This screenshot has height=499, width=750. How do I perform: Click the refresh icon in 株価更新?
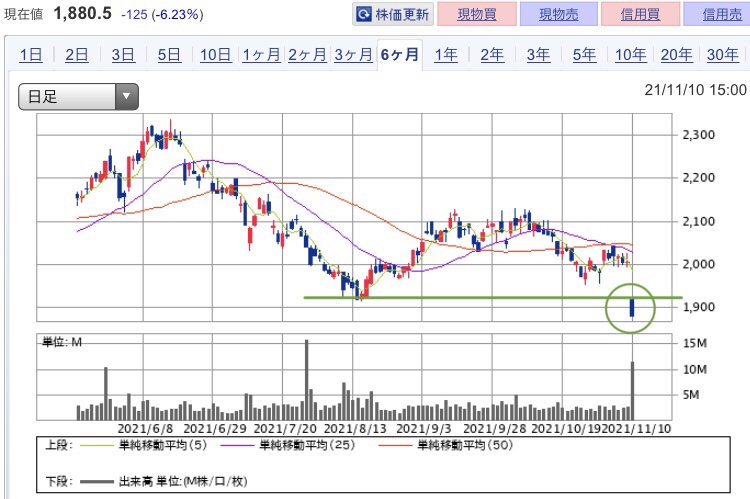(x=364, y=14)
